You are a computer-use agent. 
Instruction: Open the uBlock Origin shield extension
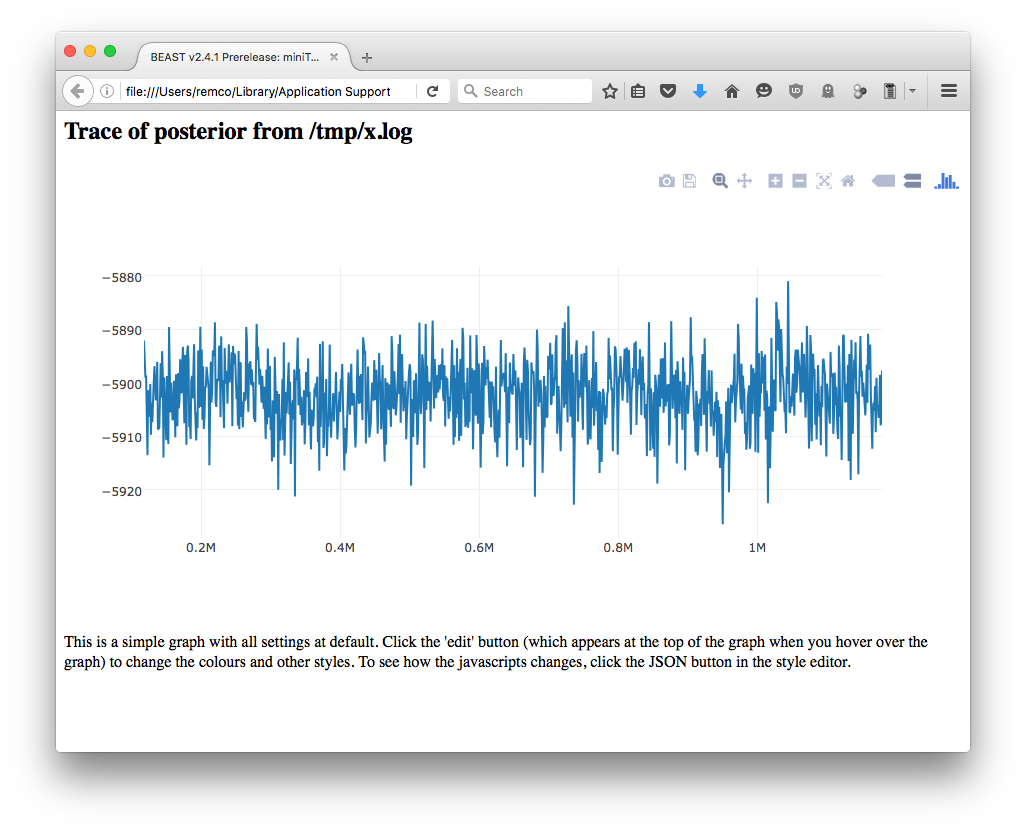click(x=796, y=92)
